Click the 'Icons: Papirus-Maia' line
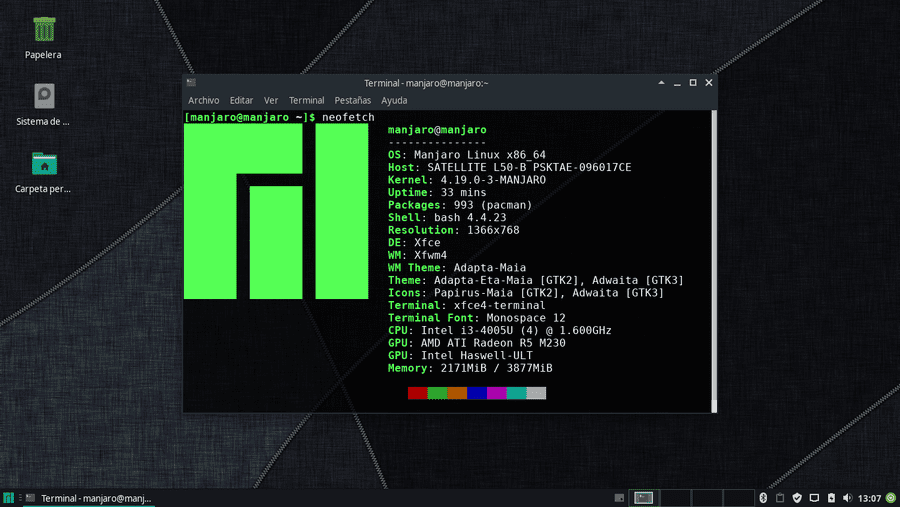The width and height of the screenshot is (900, 507). (526, 293)
